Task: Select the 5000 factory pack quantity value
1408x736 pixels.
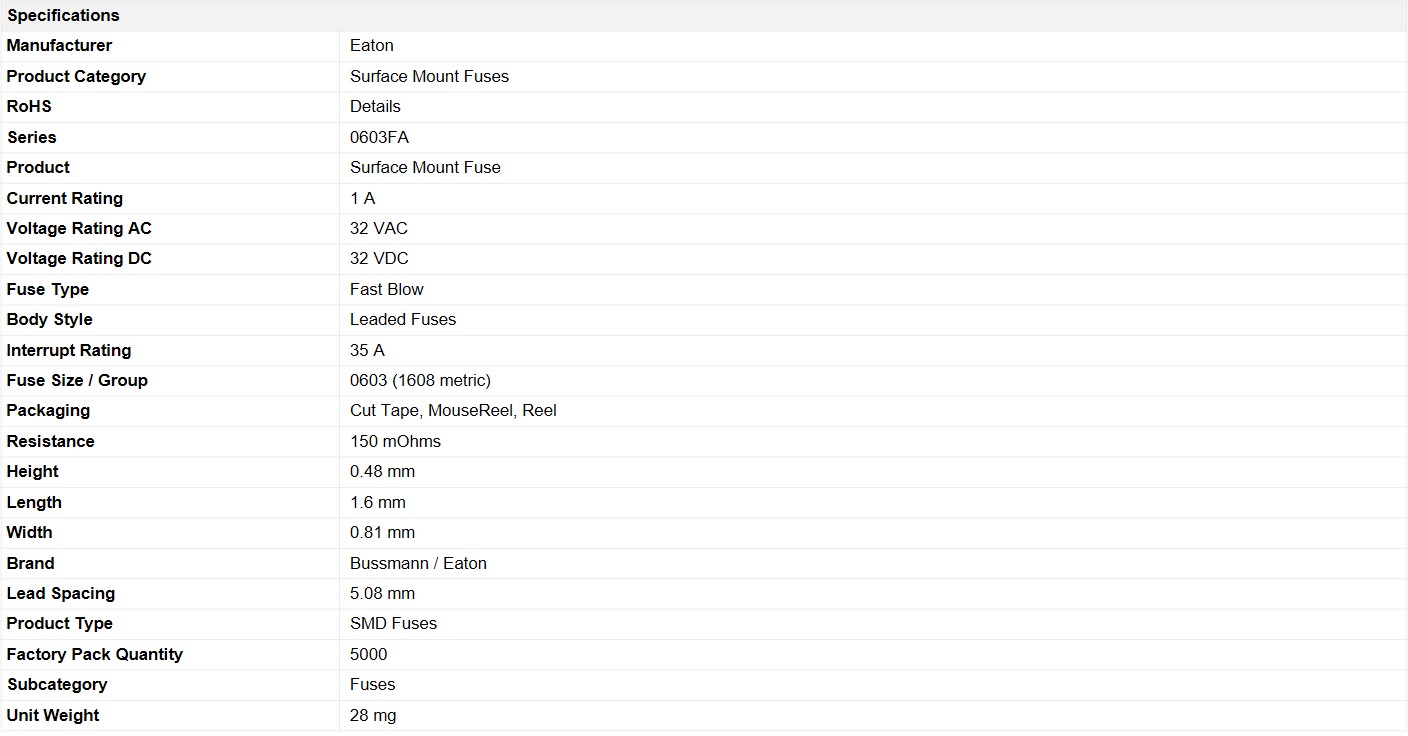Action: coord(369,654)
